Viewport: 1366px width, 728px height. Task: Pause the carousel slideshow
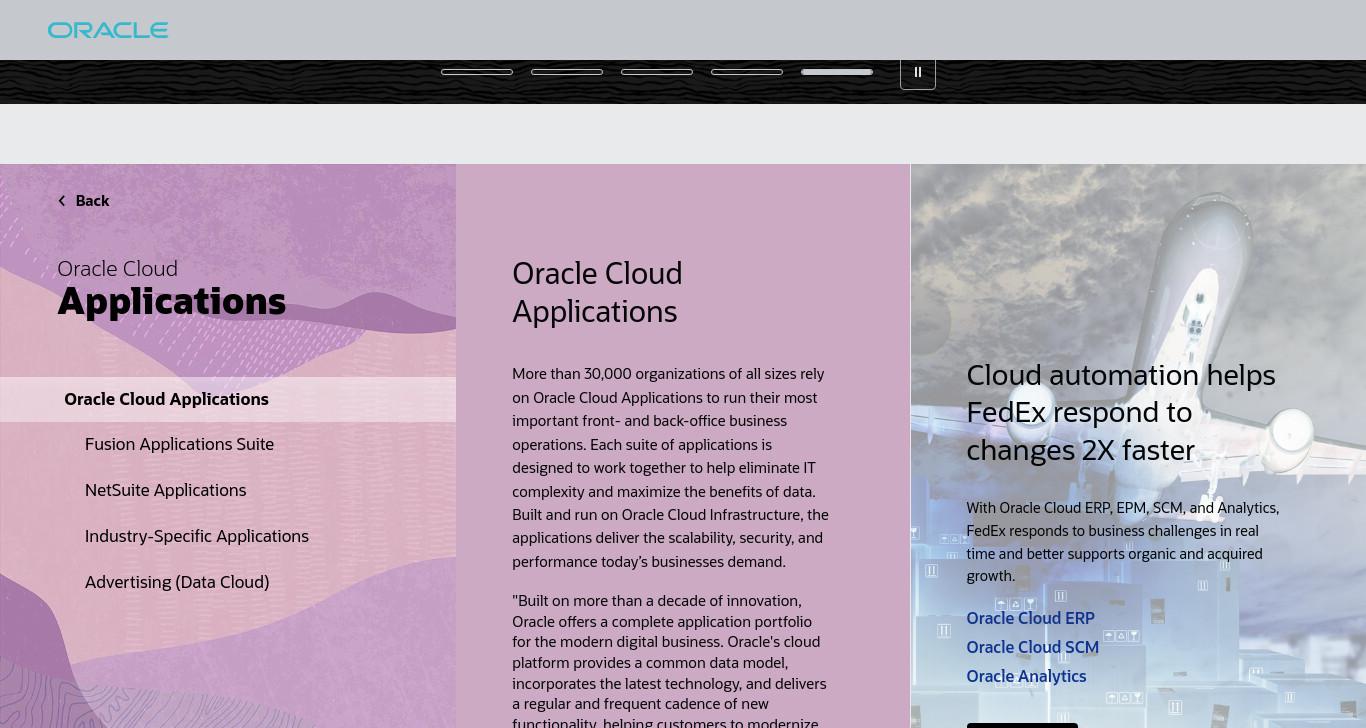pyautogui.click(x=918, y=72)
